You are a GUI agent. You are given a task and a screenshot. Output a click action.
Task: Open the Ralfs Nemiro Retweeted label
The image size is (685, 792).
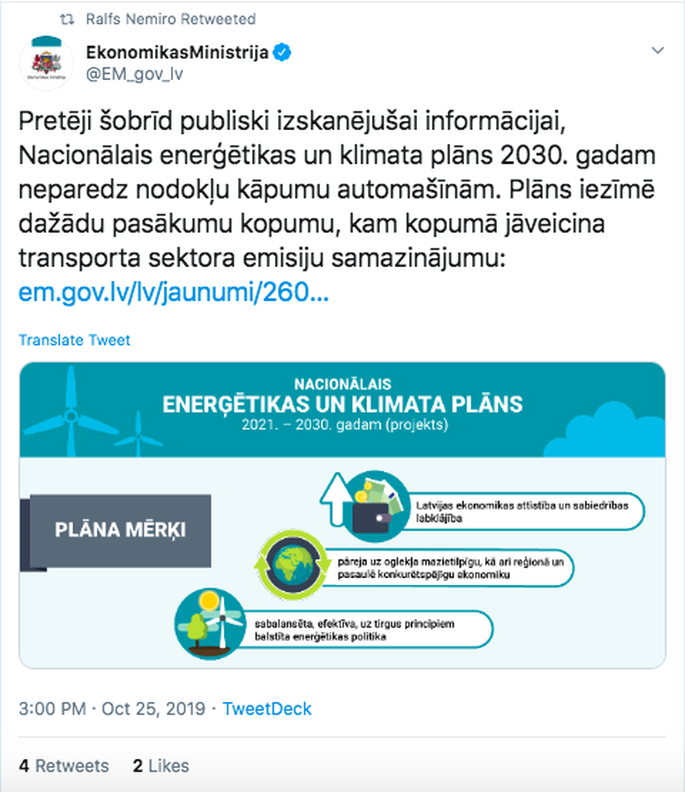pos(171,19)
